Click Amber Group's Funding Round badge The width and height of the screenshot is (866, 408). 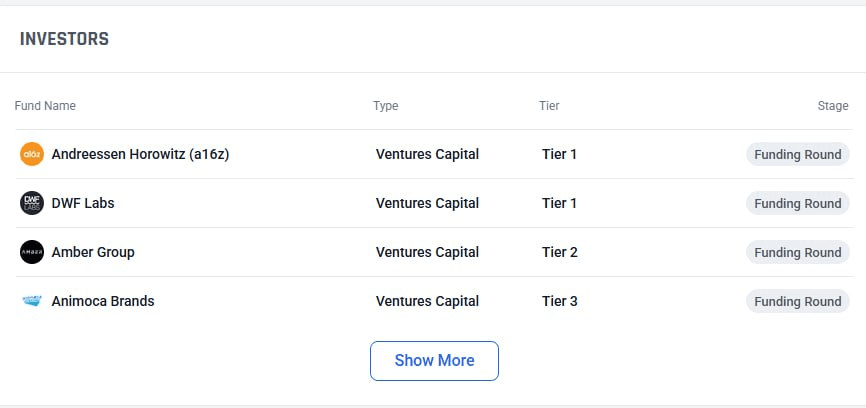[798, 252]
